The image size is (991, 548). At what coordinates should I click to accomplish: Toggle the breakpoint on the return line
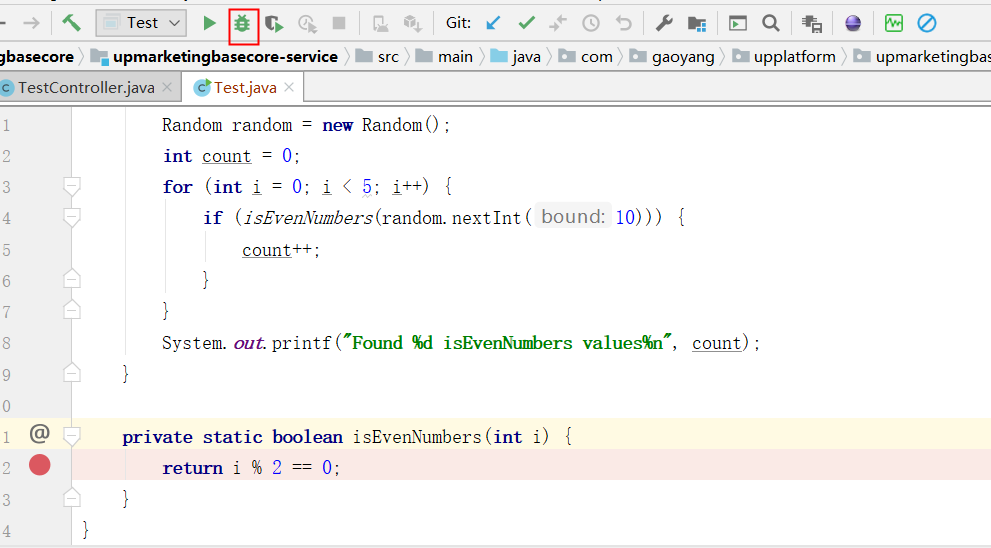[x=39, y=466]
